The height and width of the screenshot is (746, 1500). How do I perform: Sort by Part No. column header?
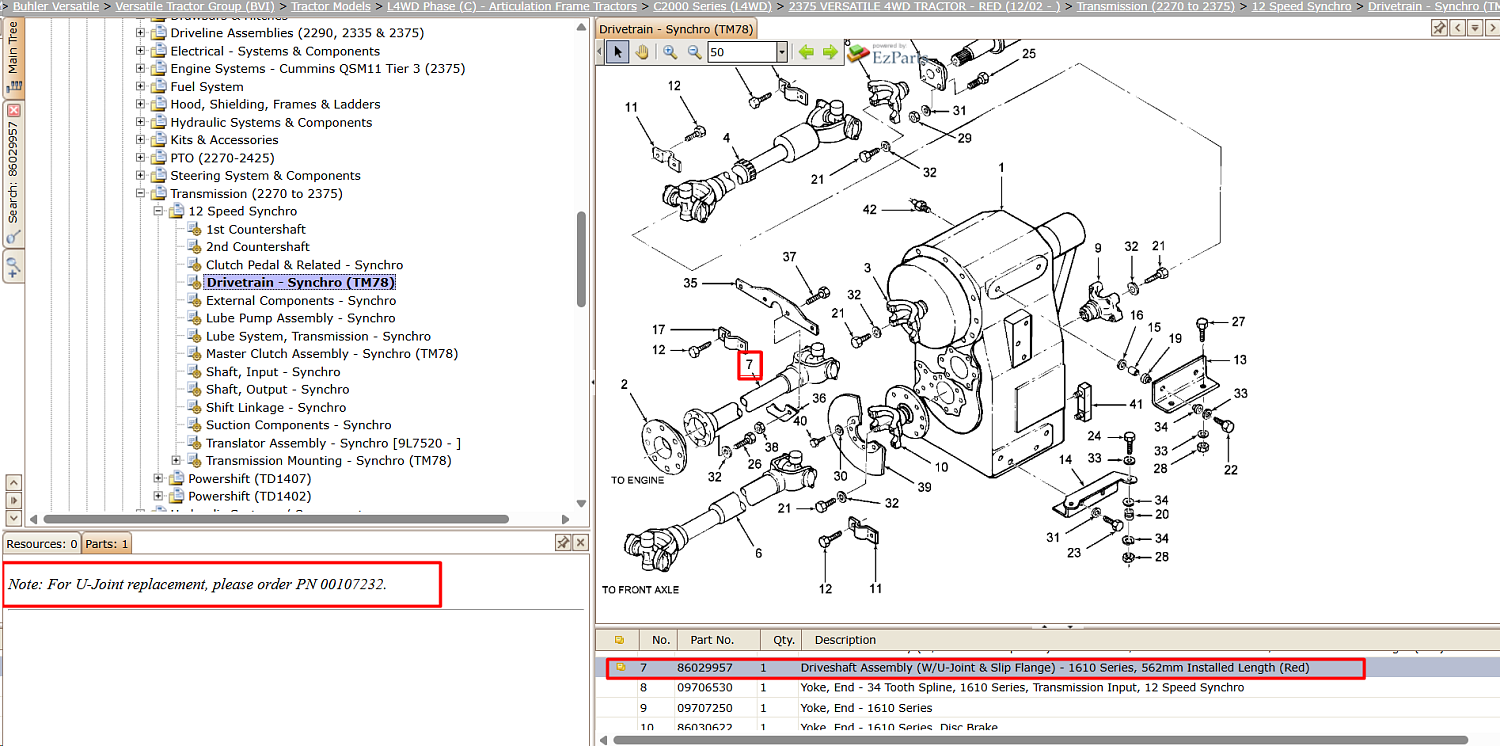coord(718,640)
